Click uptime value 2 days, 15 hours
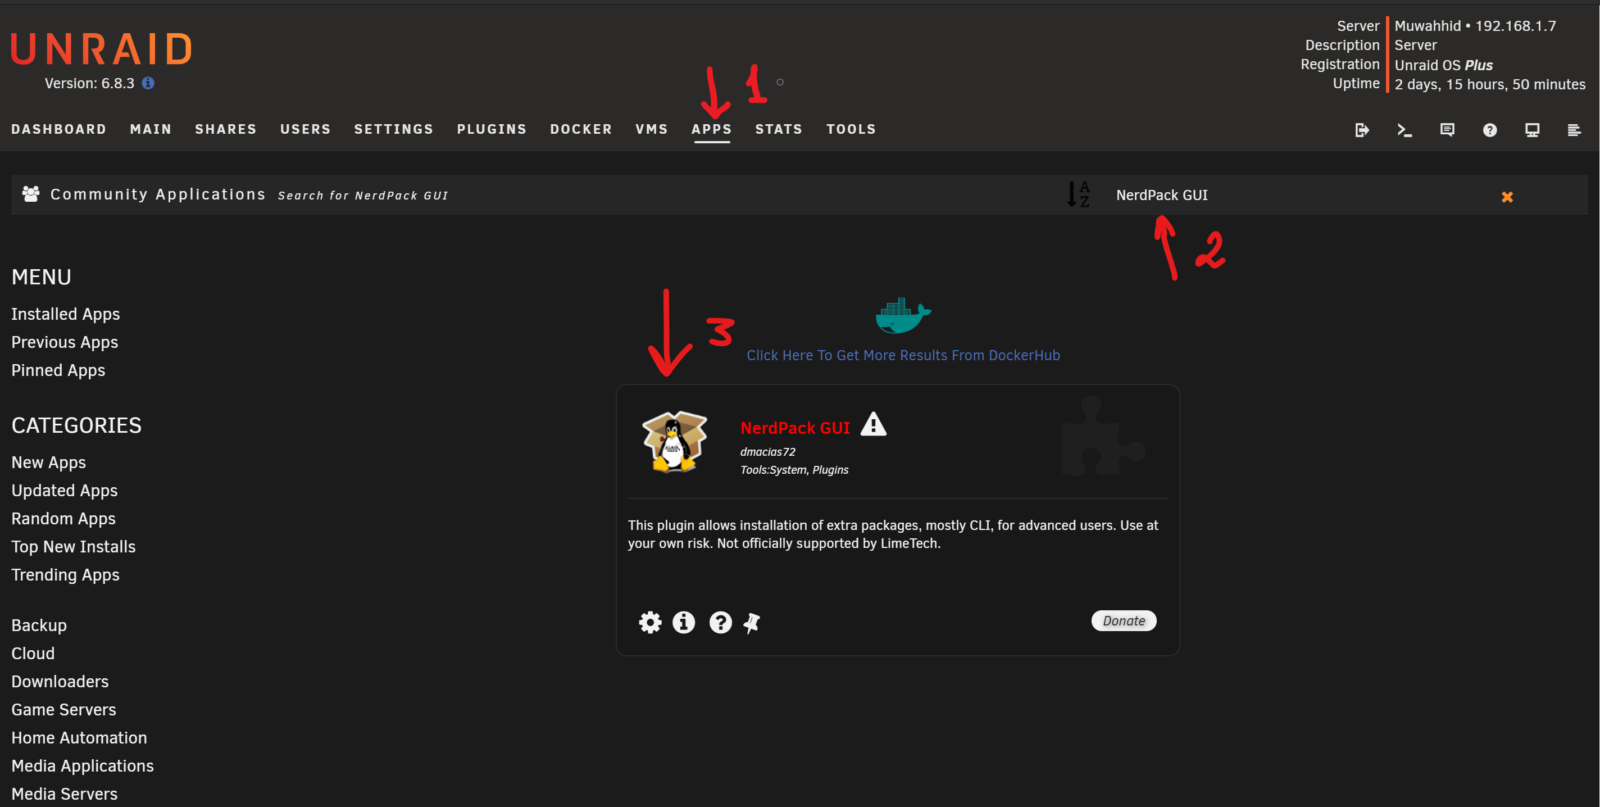Viewport: 1600px width, 807px height. (x=1490, y=84)
